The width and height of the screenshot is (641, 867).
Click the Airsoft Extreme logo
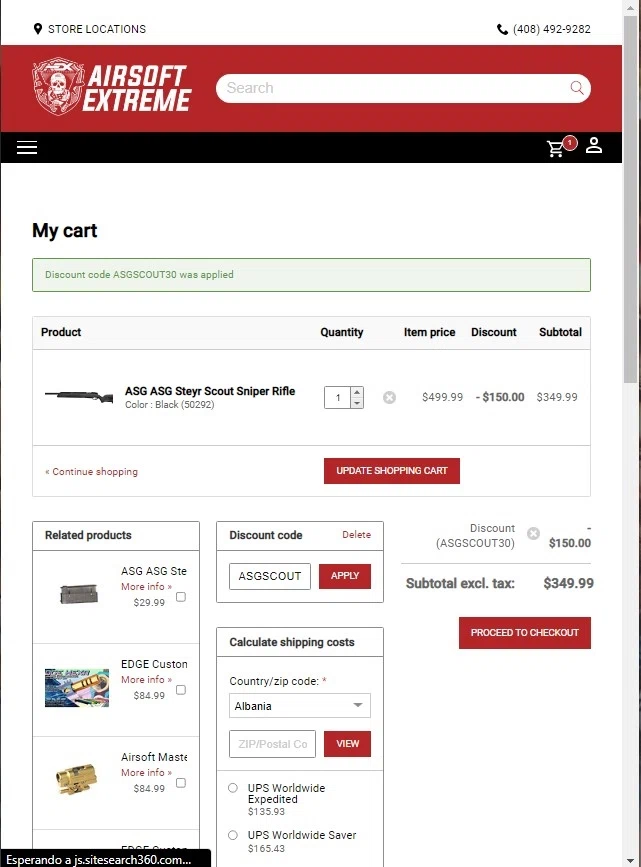tap(111, 87)
